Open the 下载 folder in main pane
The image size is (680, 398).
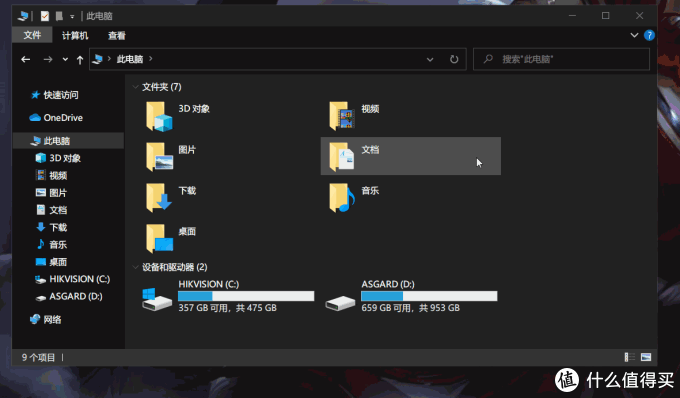click(x=171, y=197)
